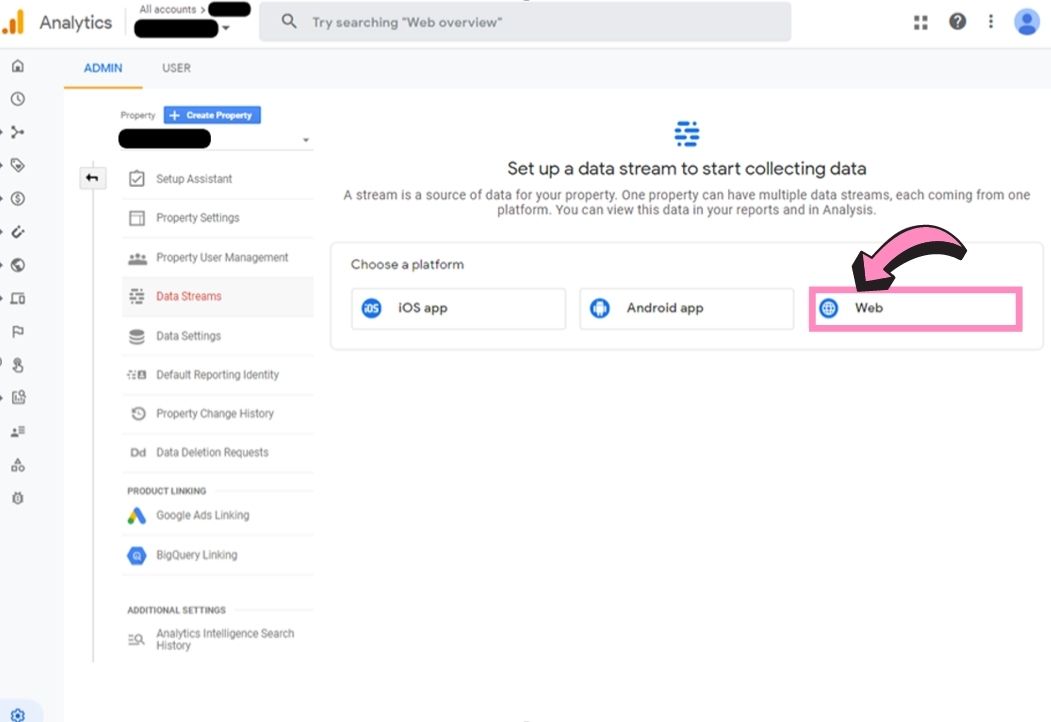Screen dimensions: 1051x722
Task: Expand the property selector dropdown arrow
Action: 306,140
